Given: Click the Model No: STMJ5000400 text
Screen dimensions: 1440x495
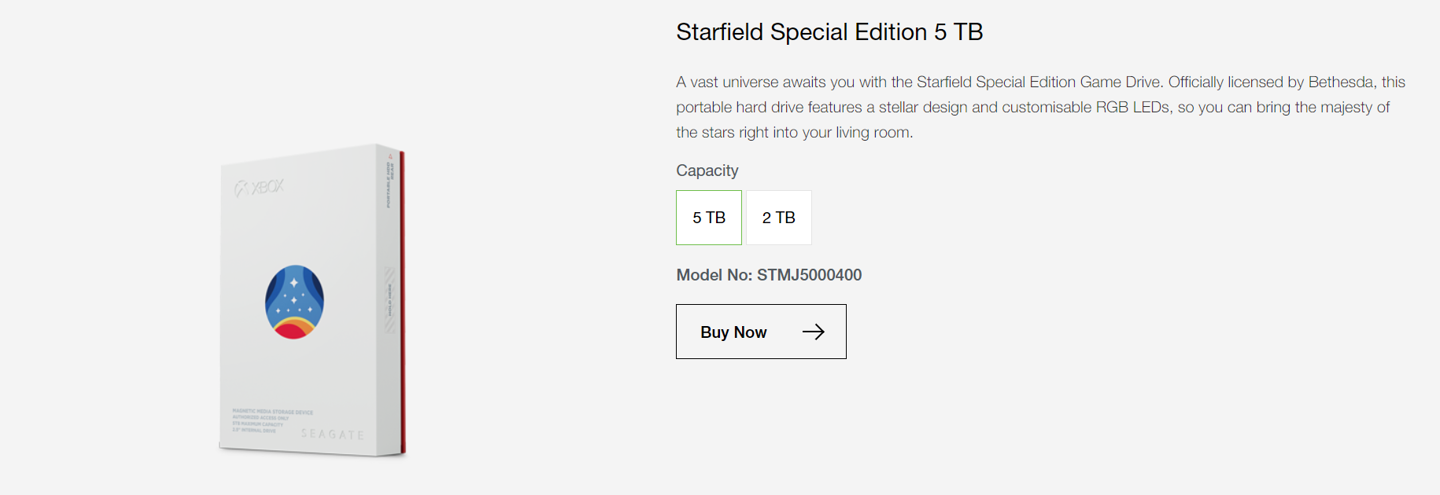Looking at the screenshot, I should click(x=768, y=275).
